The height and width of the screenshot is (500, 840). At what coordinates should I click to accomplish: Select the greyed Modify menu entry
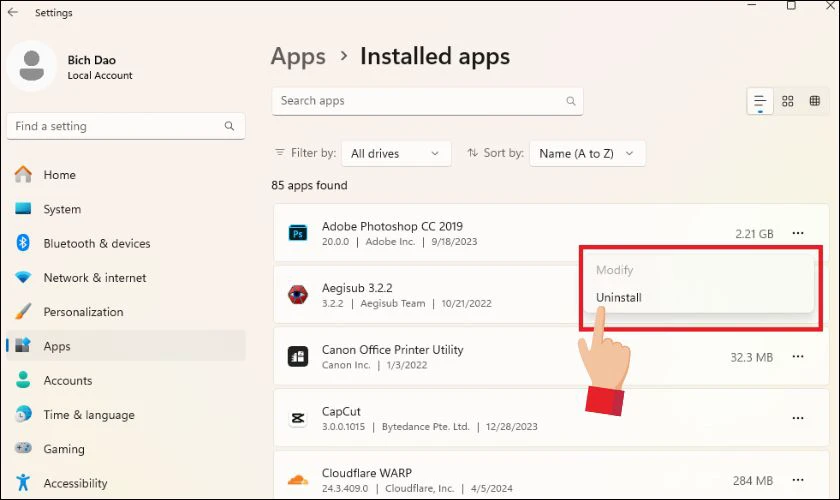(x=614, y=270)
